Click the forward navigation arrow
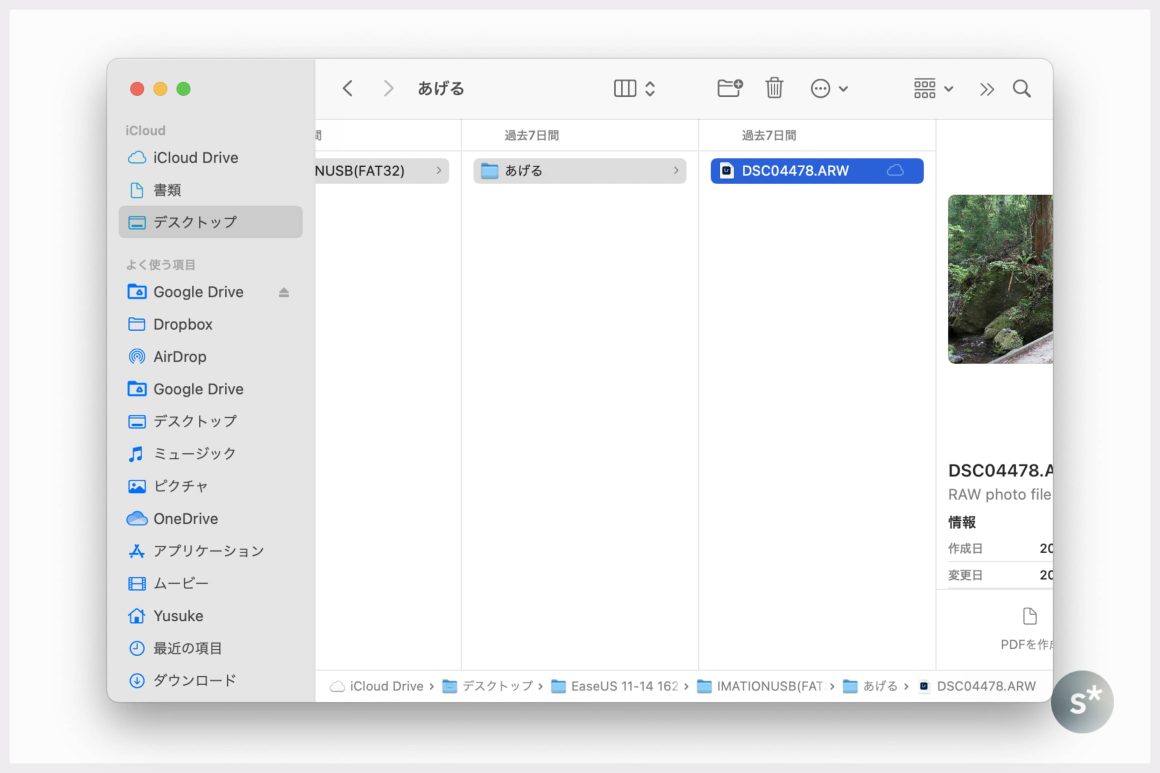Image resolution: width=1160 pixels, height=773 pixels. pyautogui.click(x=388, y=89)
